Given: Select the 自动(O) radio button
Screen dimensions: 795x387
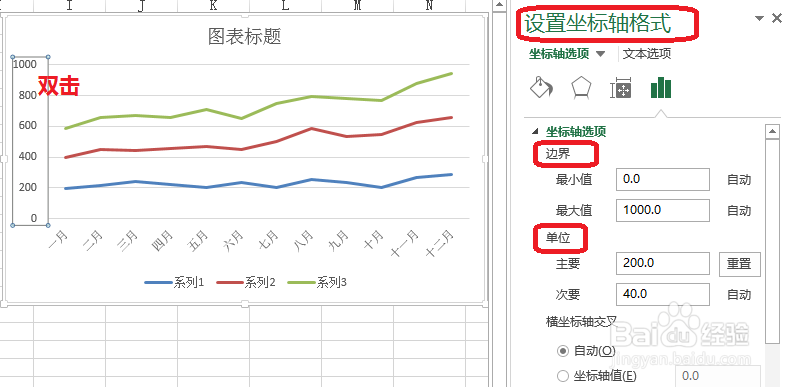Looking at the screenshot, I should 563,350.
